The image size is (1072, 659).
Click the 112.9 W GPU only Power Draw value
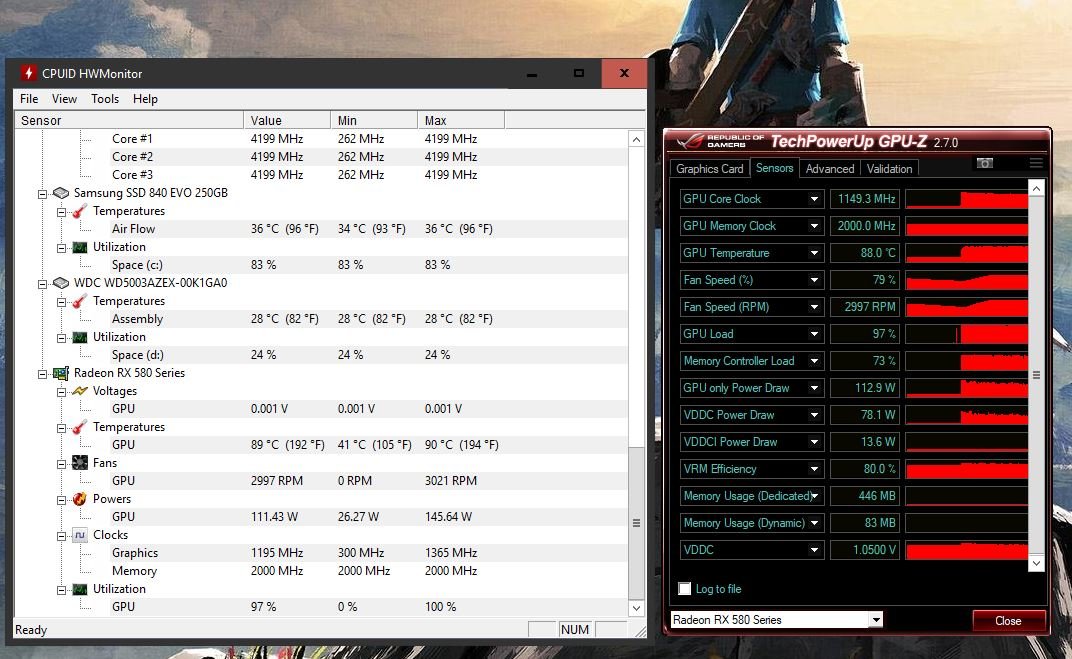click(x=866, y=388)
